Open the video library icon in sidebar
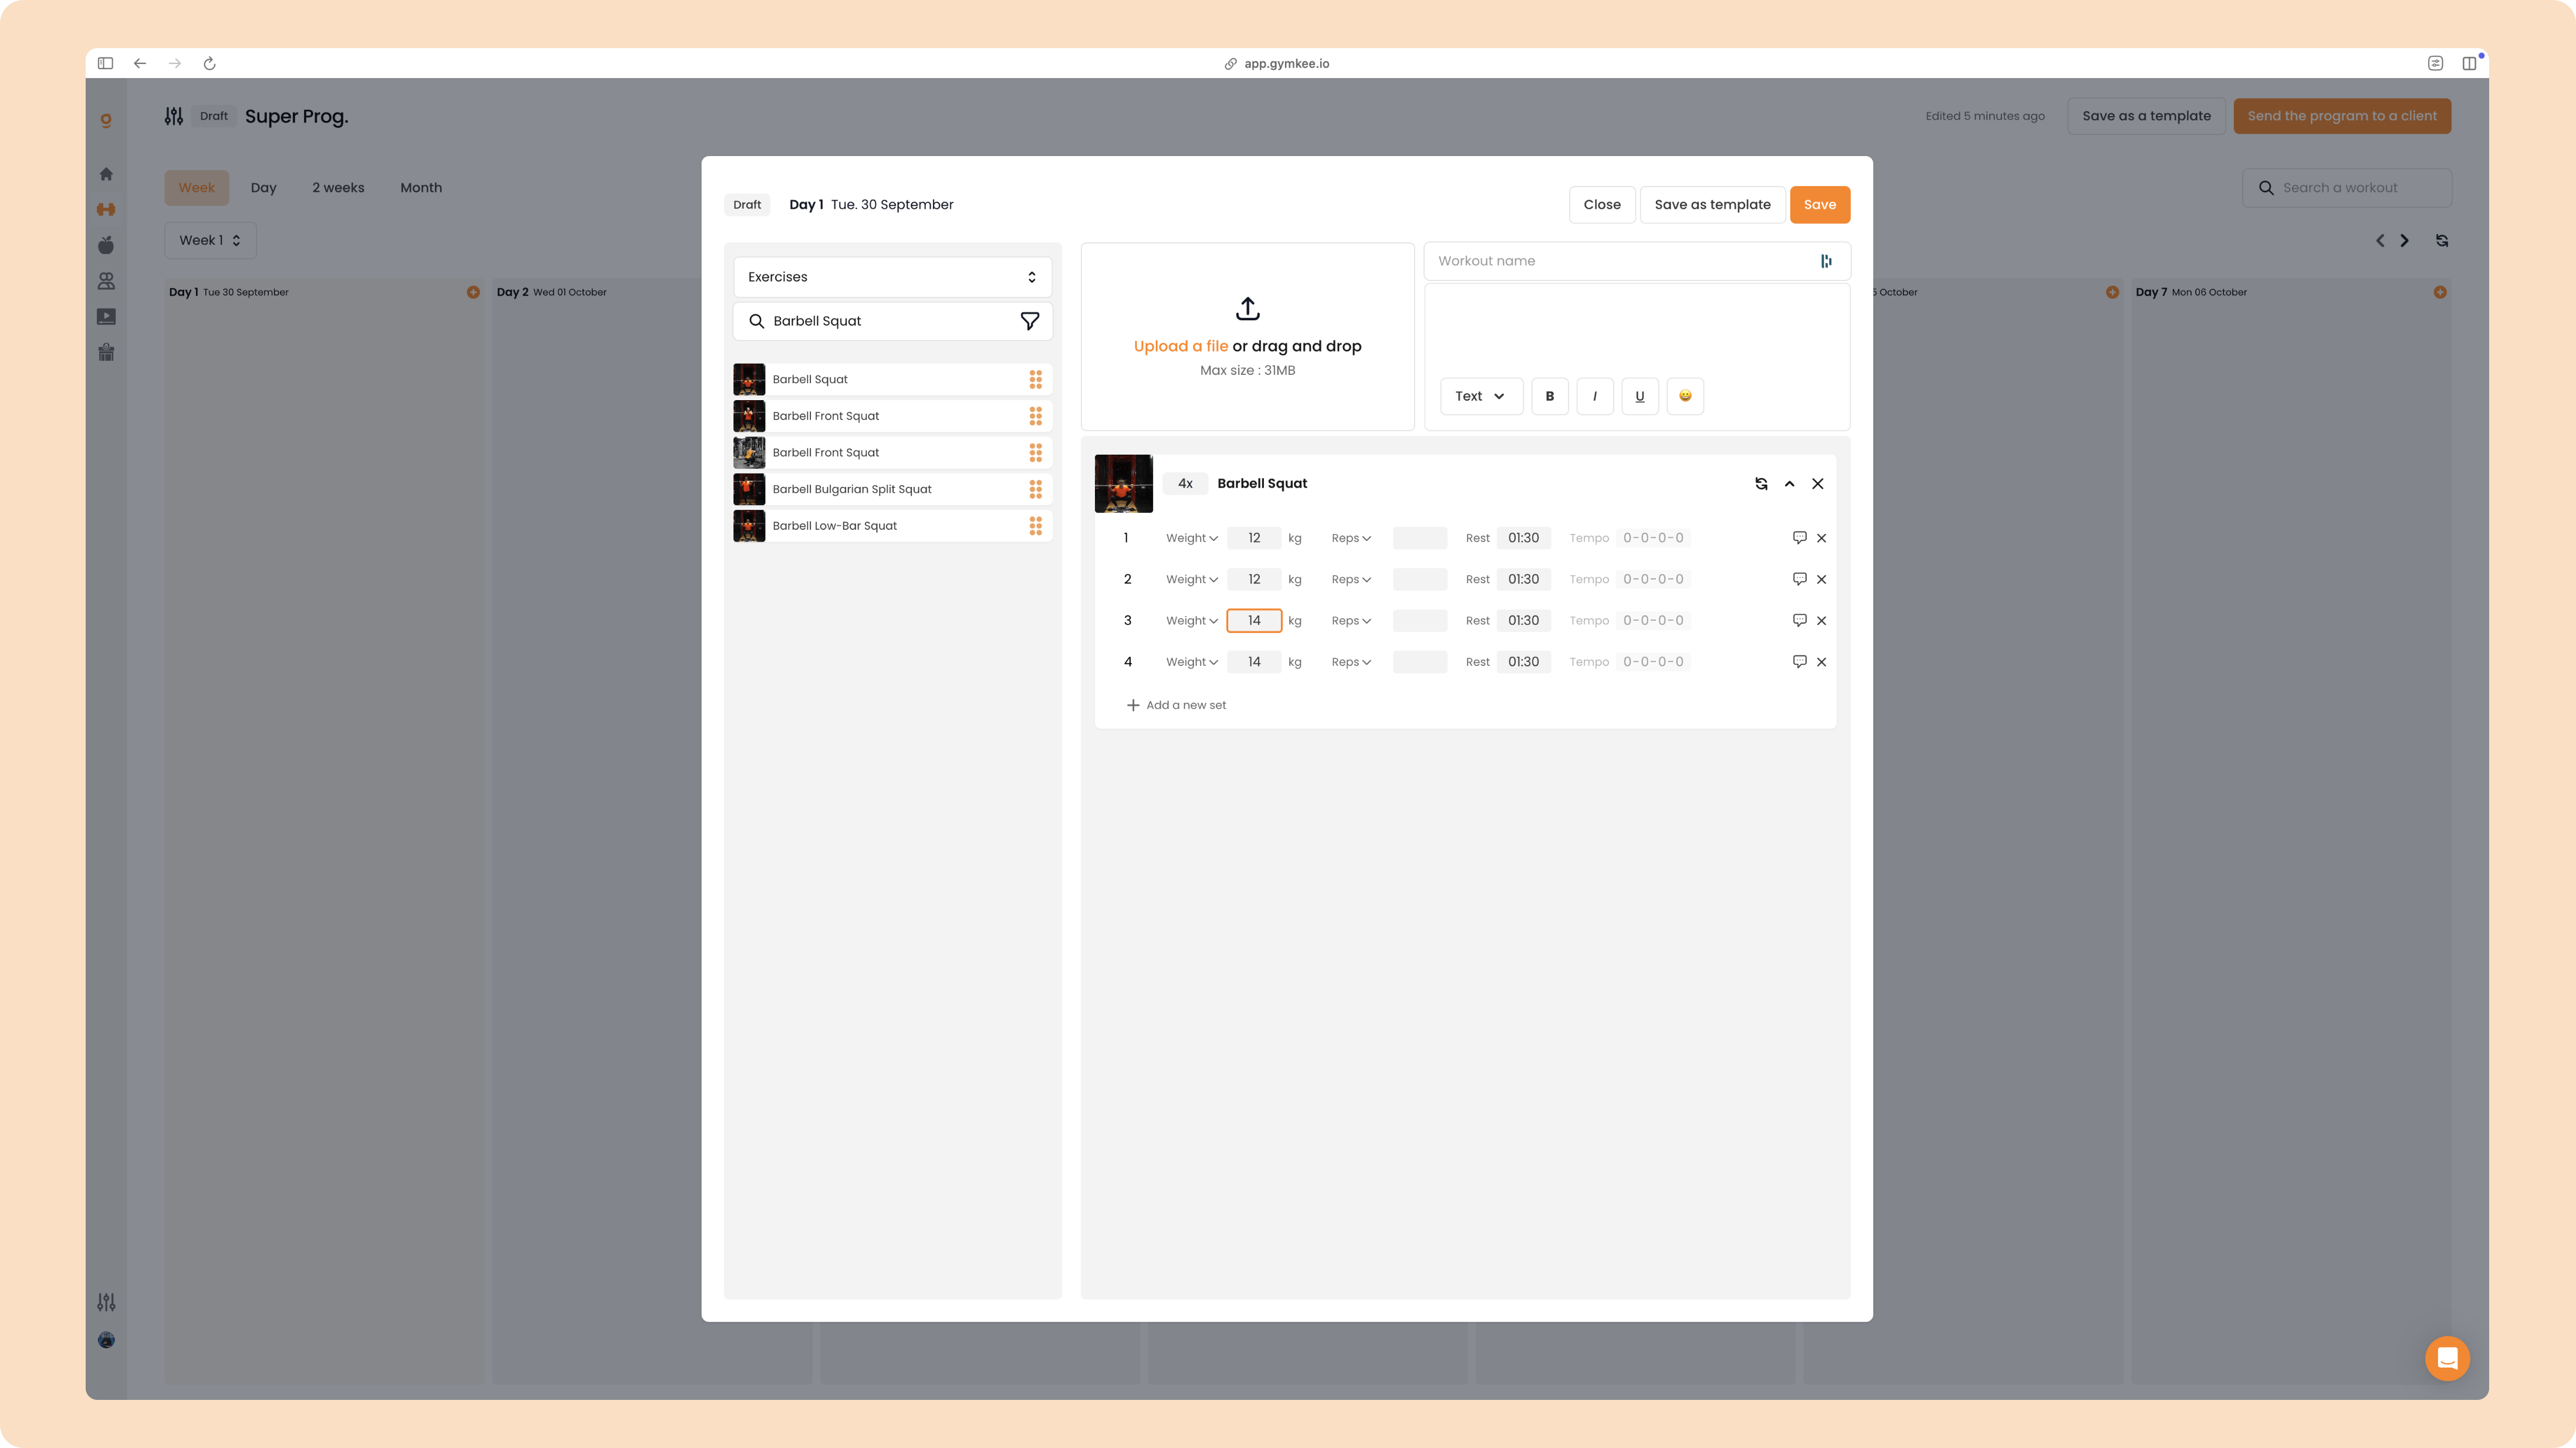The image size is (2576, 1448). (106, 317)
